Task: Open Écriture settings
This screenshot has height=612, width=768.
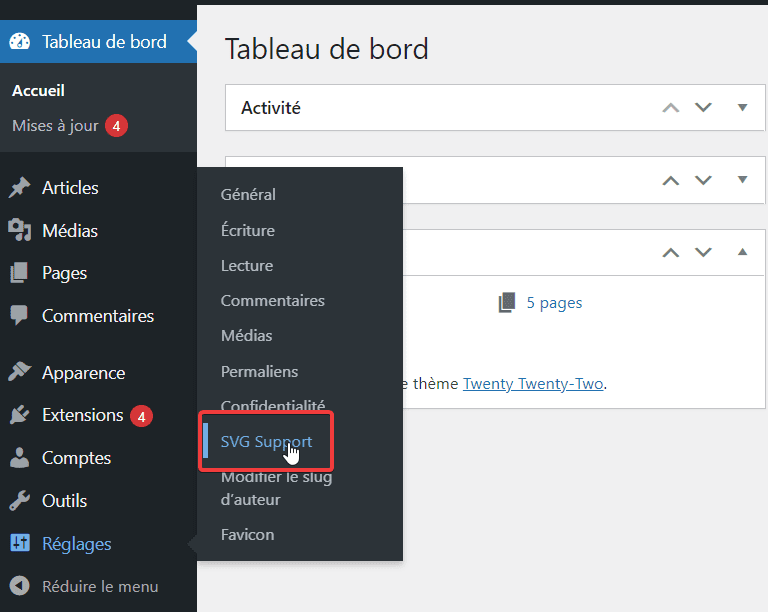Action: (x=247, y=230)
